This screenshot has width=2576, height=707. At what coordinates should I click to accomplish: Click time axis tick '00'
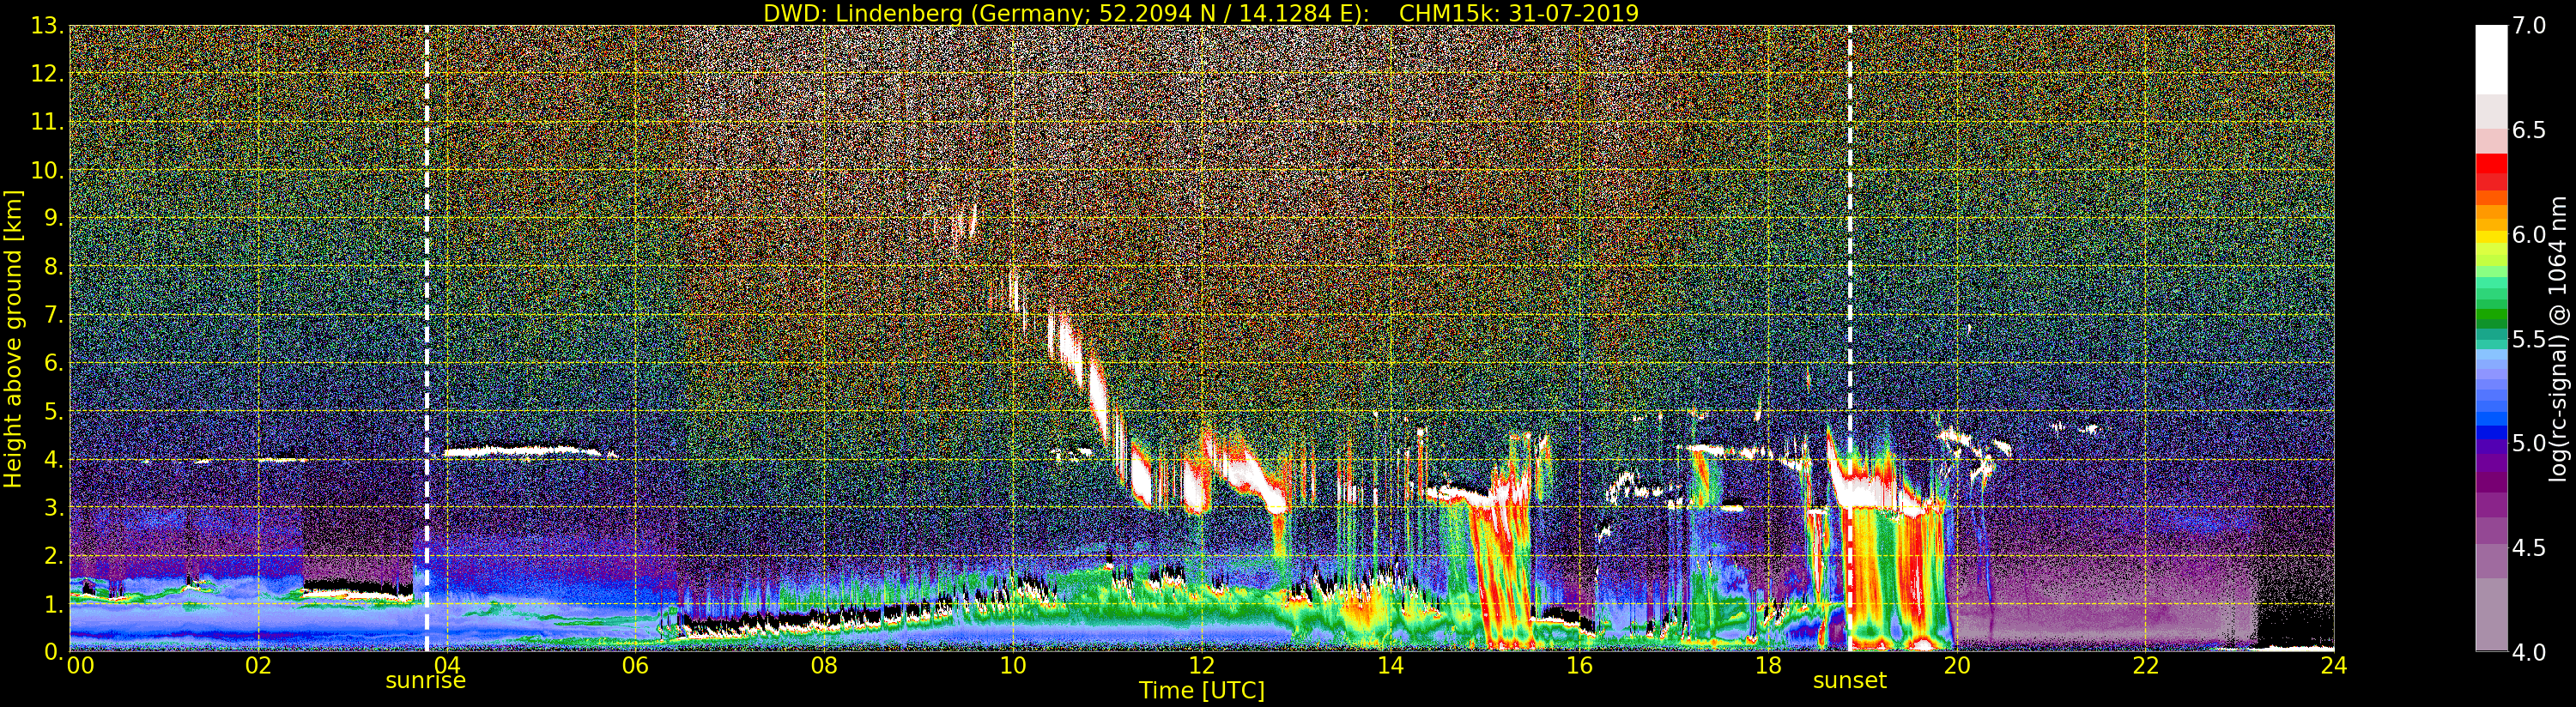coord(81,665)
